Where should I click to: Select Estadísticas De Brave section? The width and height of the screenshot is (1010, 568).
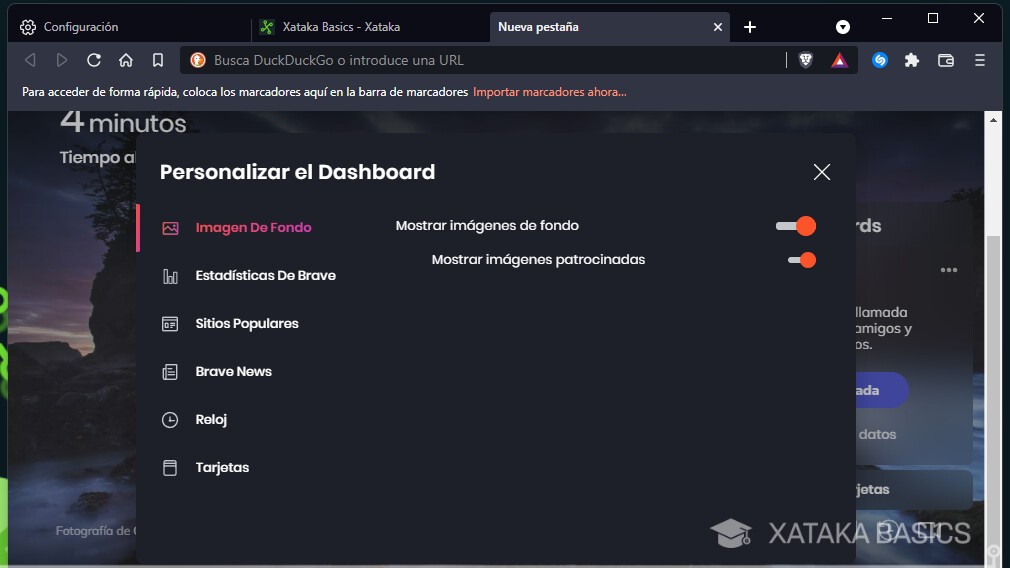pos(265,275)
